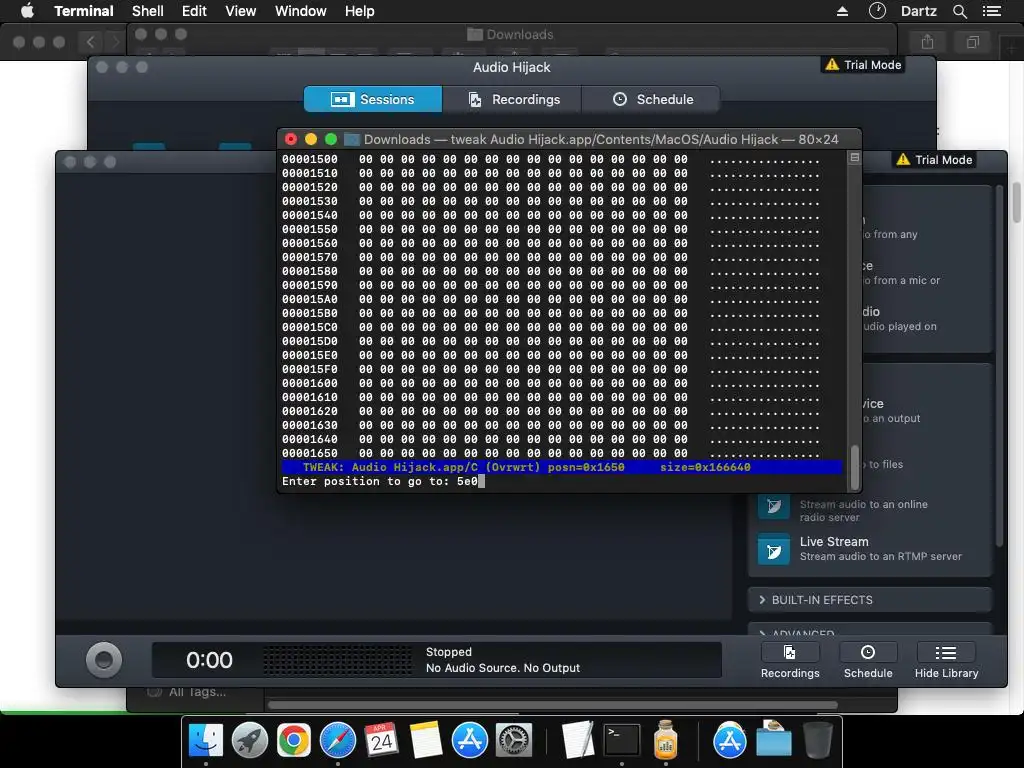This screenshot has height=768, width=1024.
Task: Click the Finder horizontal scrollbar at bottom
Action: (x=553, y=705)
